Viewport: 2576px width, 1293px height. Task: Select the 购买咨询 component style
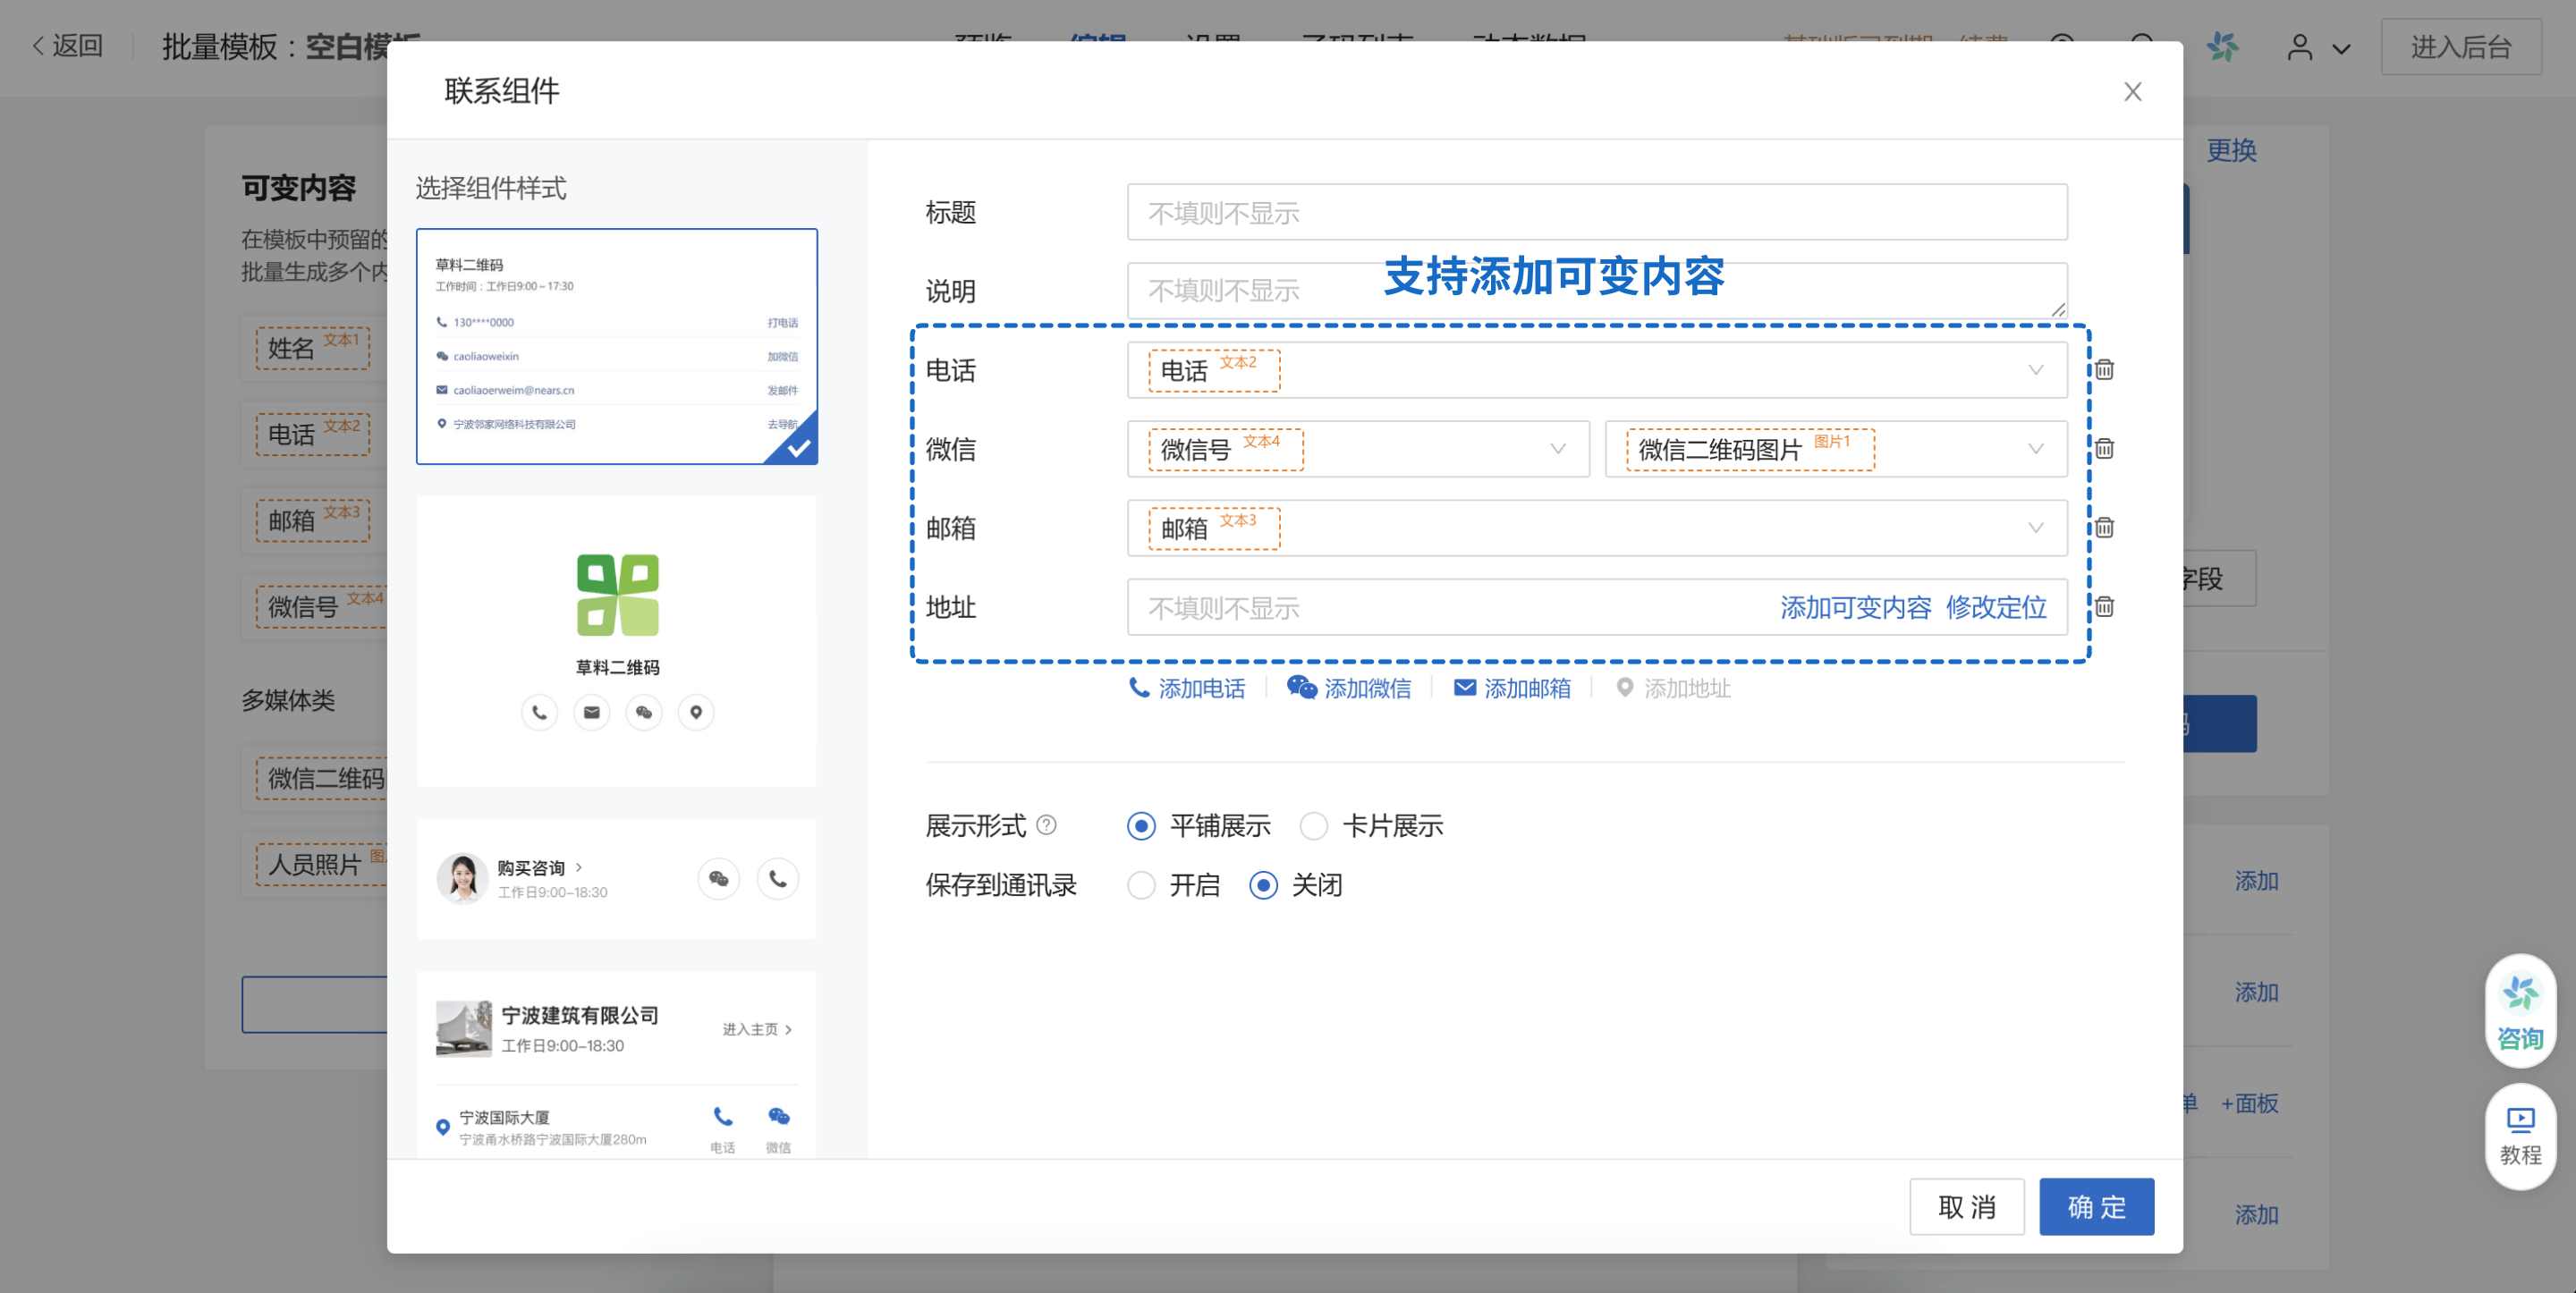pyautogui.click(x=616, y=879)
